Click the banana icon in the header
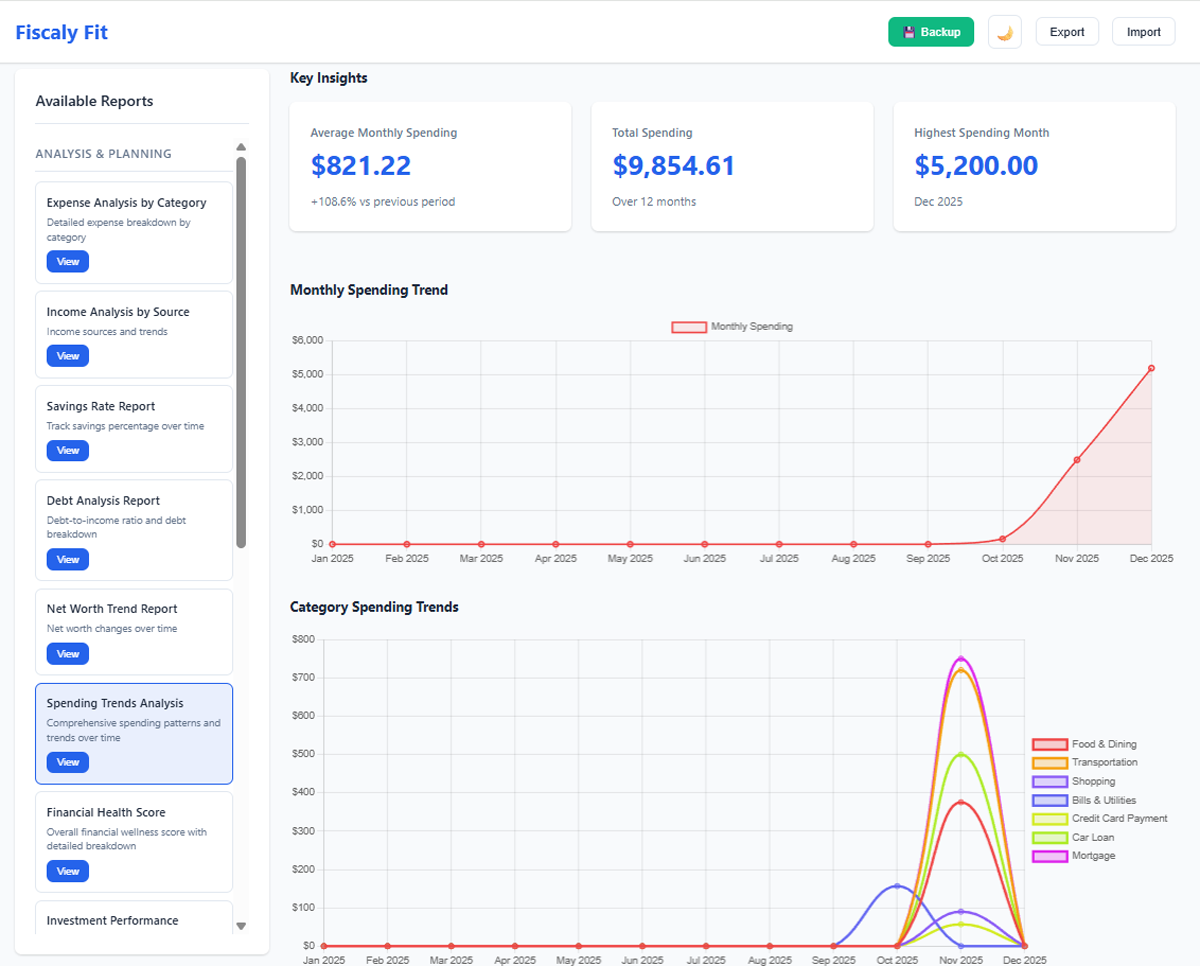 pyautogui.click(x=1004, y=31)
